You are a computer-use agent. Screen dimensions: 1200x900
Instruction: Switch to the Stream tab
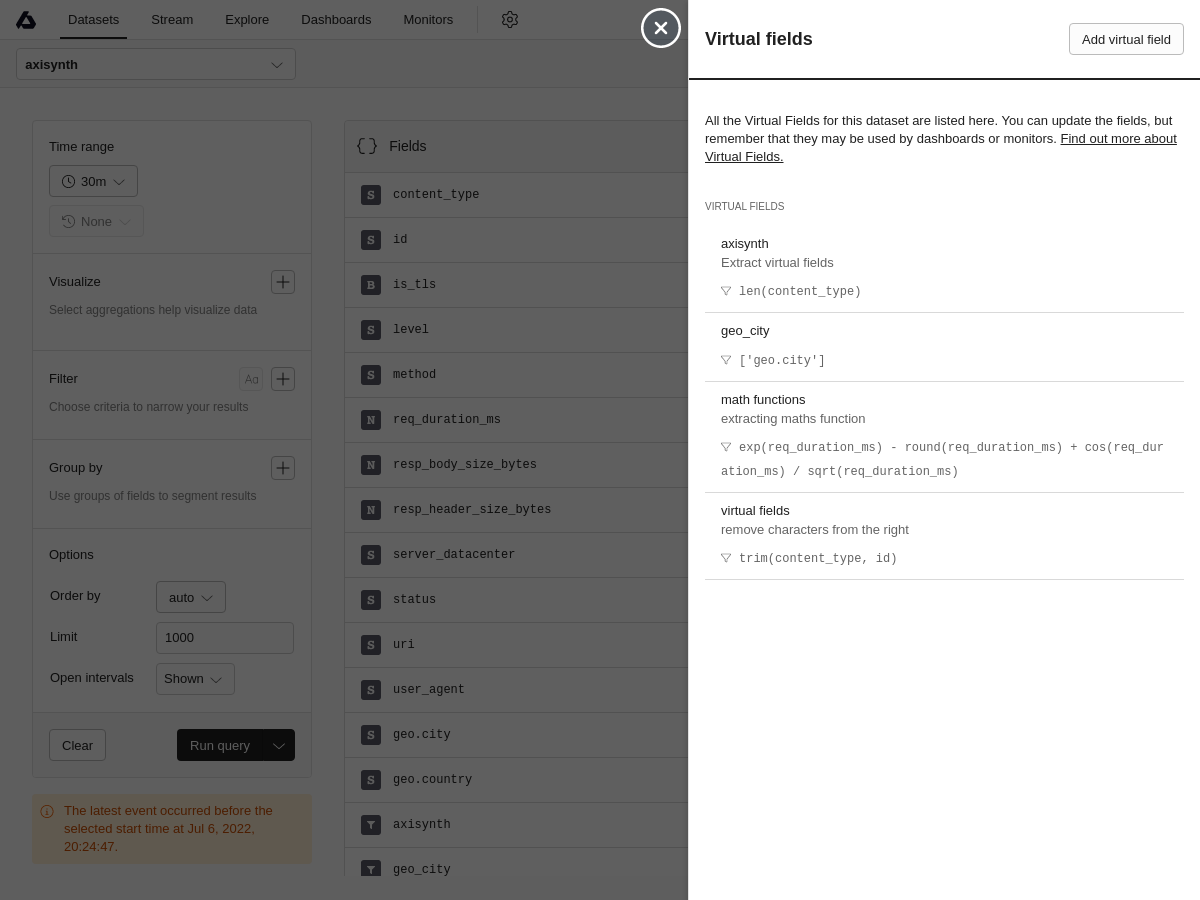coord(172,20)
